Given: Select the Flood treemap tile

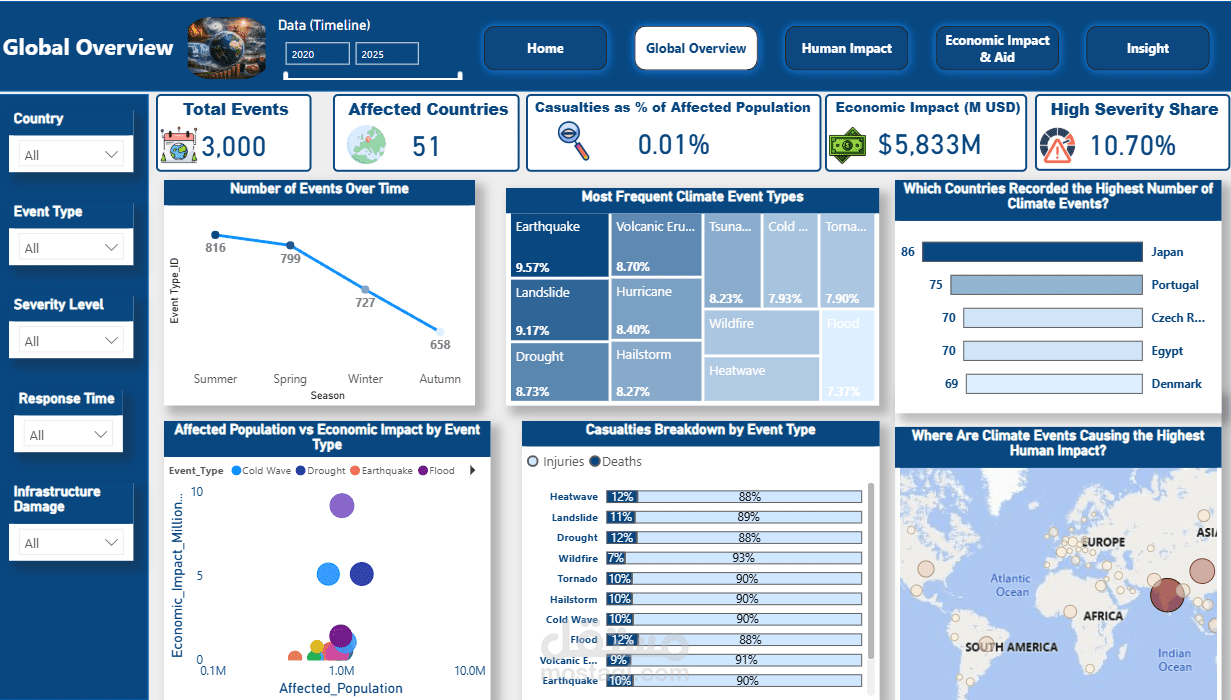Looking at the screenshot, I should pyautogui.click(x=848, y=355).
